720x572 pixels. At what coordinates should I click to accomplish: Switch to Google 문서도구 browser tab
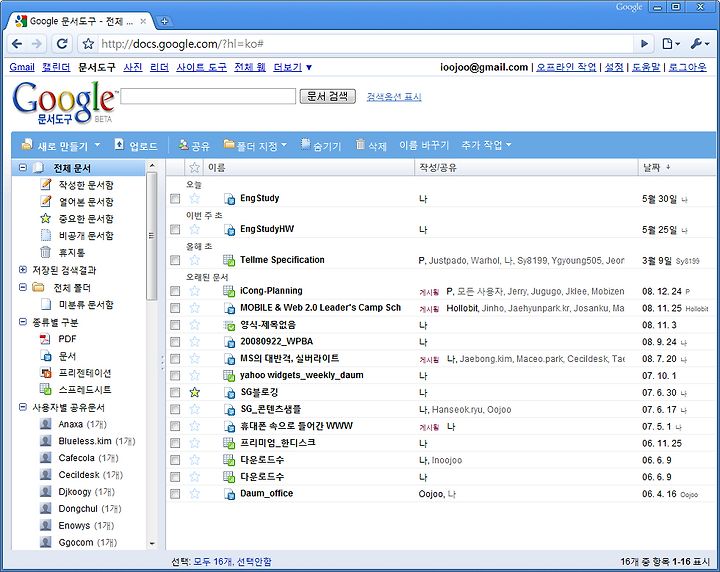pos(81,21)
